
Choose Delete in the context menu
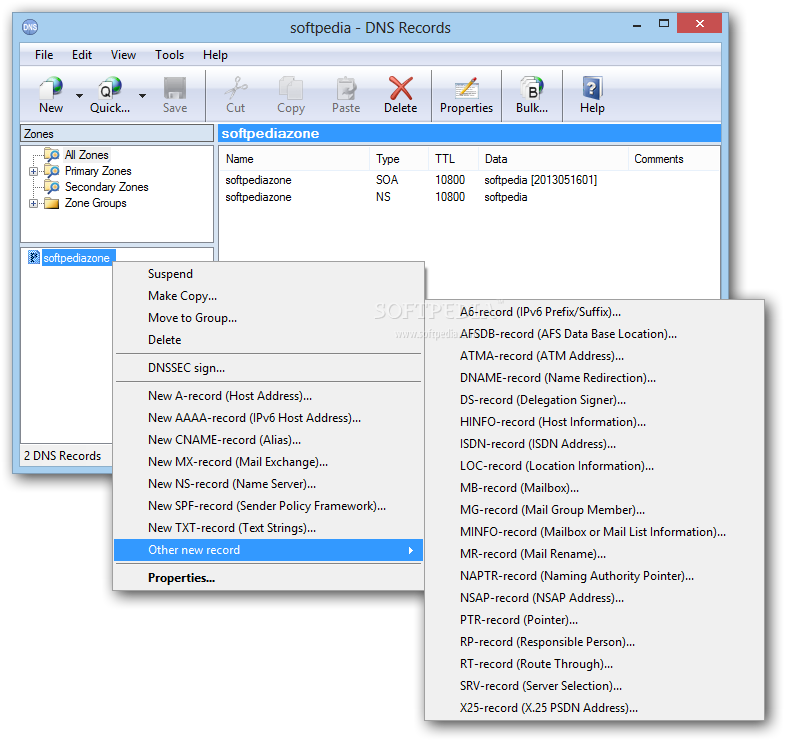(x=268, y=340)
